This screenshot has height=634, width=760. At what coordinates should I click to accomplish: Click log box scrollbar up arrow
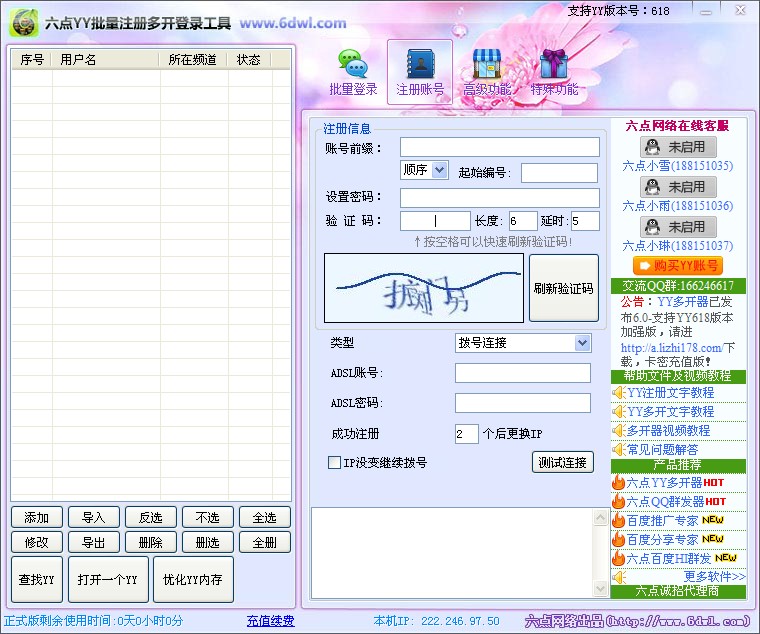pos(600,517)
